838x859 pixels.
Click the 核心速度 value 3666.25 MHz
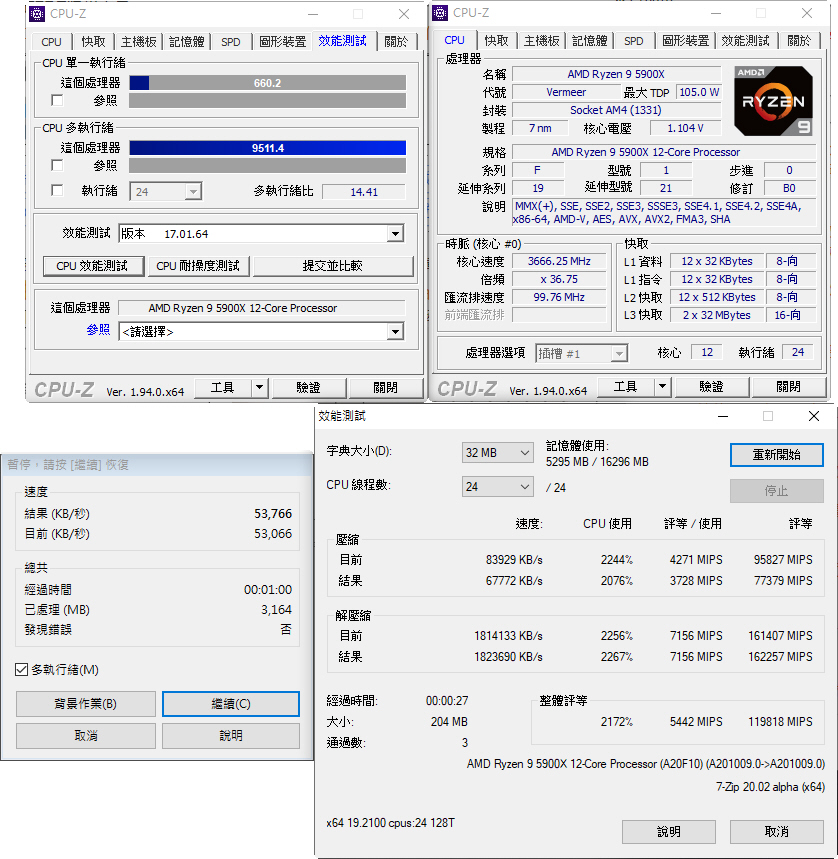(x=559, y=261)
